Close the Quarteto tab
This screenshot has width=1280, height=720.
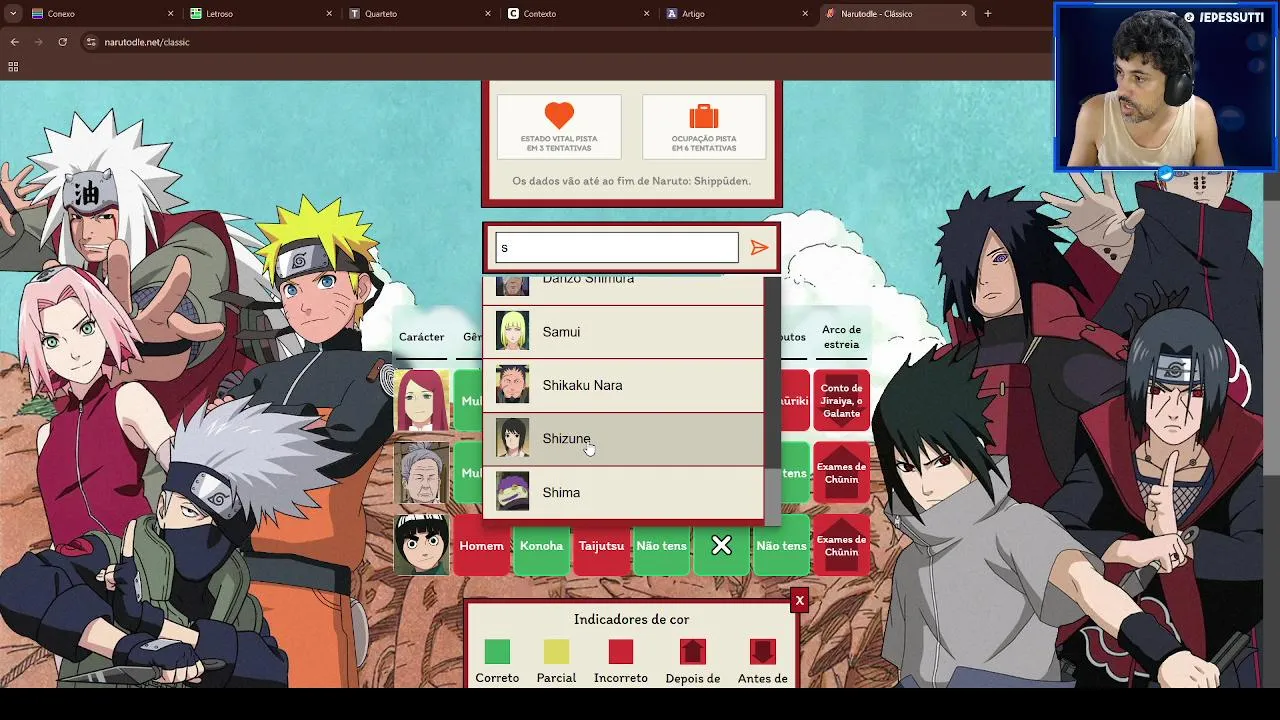coord(488,14)
